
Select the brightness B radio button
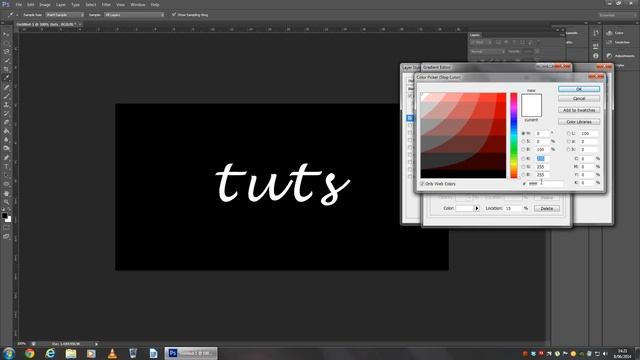pos(523,149)
